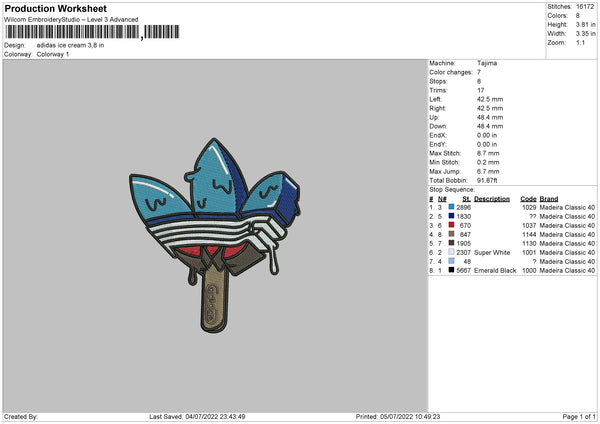This screenshot has height=424, width=600.
Task: Click the Machine value 'Tajima'
Action: coord(487,63)
